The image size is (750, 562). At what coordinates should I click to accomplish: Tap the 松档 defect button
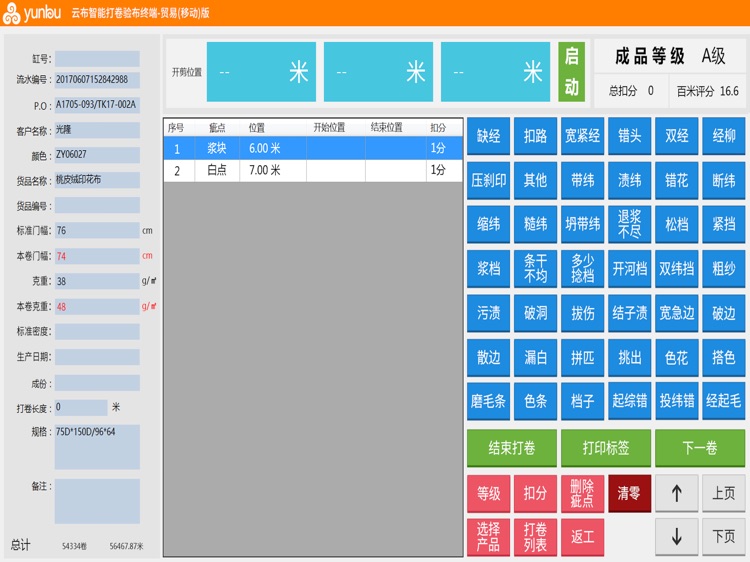pyautogui.click(x=676, y=224)
